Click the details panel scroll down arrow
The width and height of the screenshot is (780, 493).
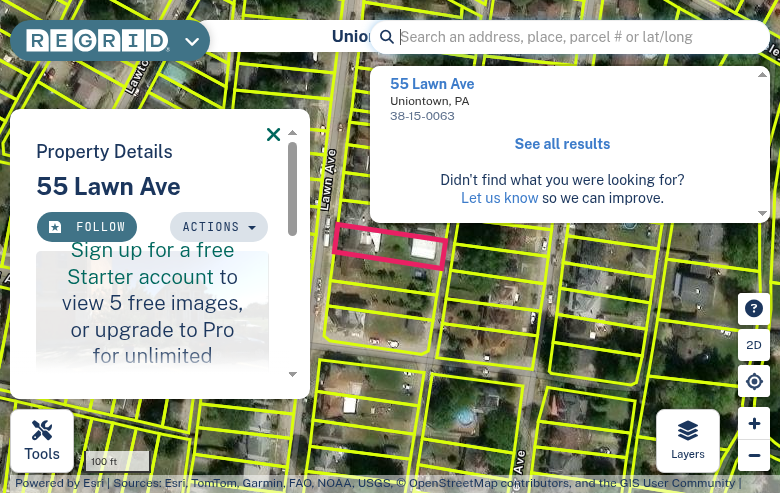click(x=292, y=374)
